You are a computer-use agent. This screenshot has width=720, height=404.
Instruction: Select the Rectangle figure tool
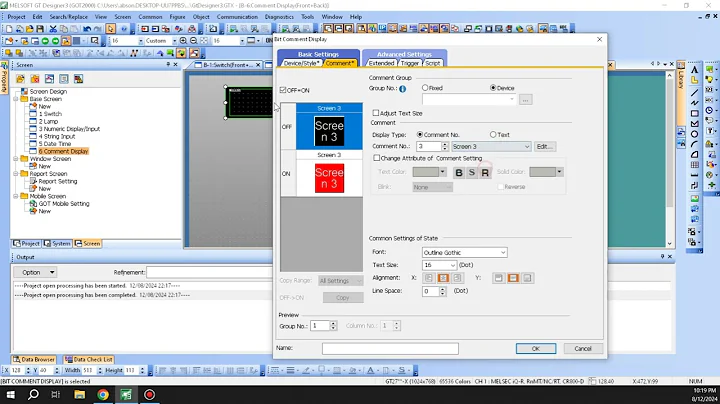pyautogui.click(x=694, y=113)
